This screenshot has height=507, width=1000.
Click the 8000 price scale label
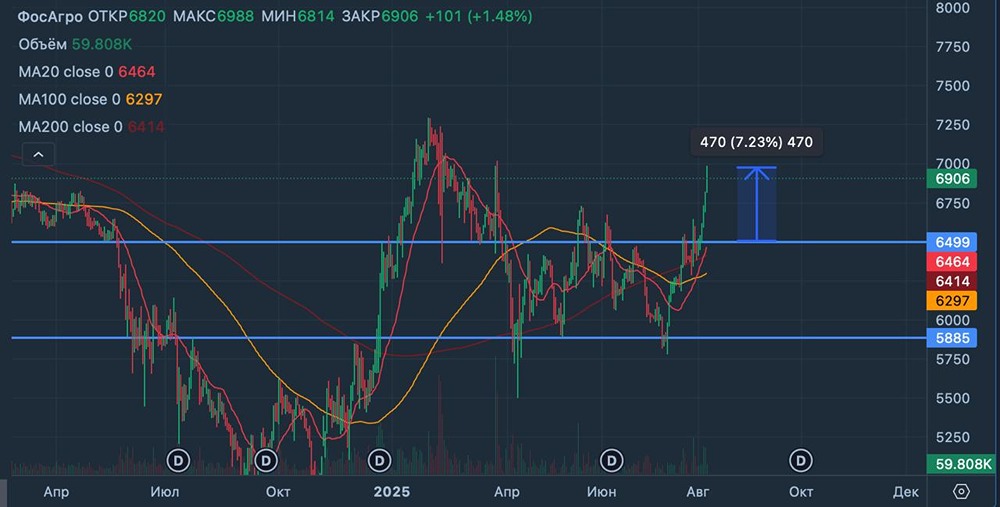click(x=952, y=8)
